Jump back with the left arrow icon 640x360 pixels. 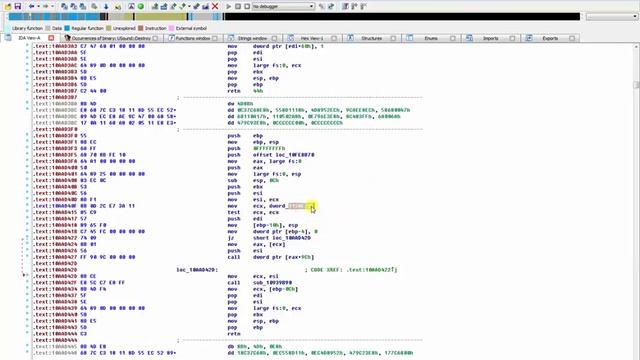pos(31,6)
